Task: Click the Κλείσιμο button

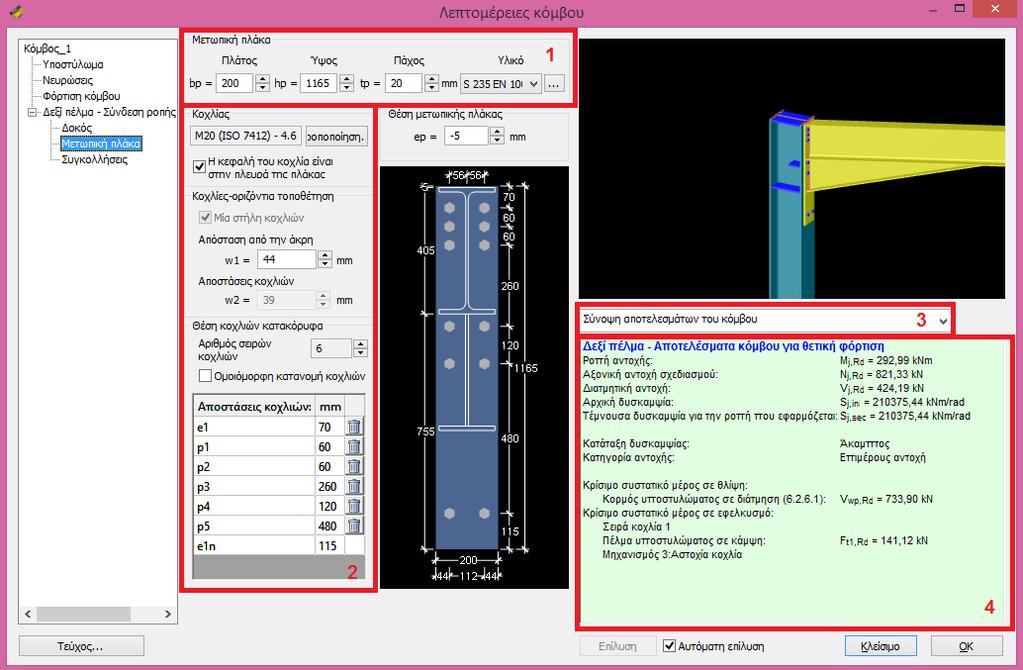Action: pyautogui.click(x=879, y=646)
